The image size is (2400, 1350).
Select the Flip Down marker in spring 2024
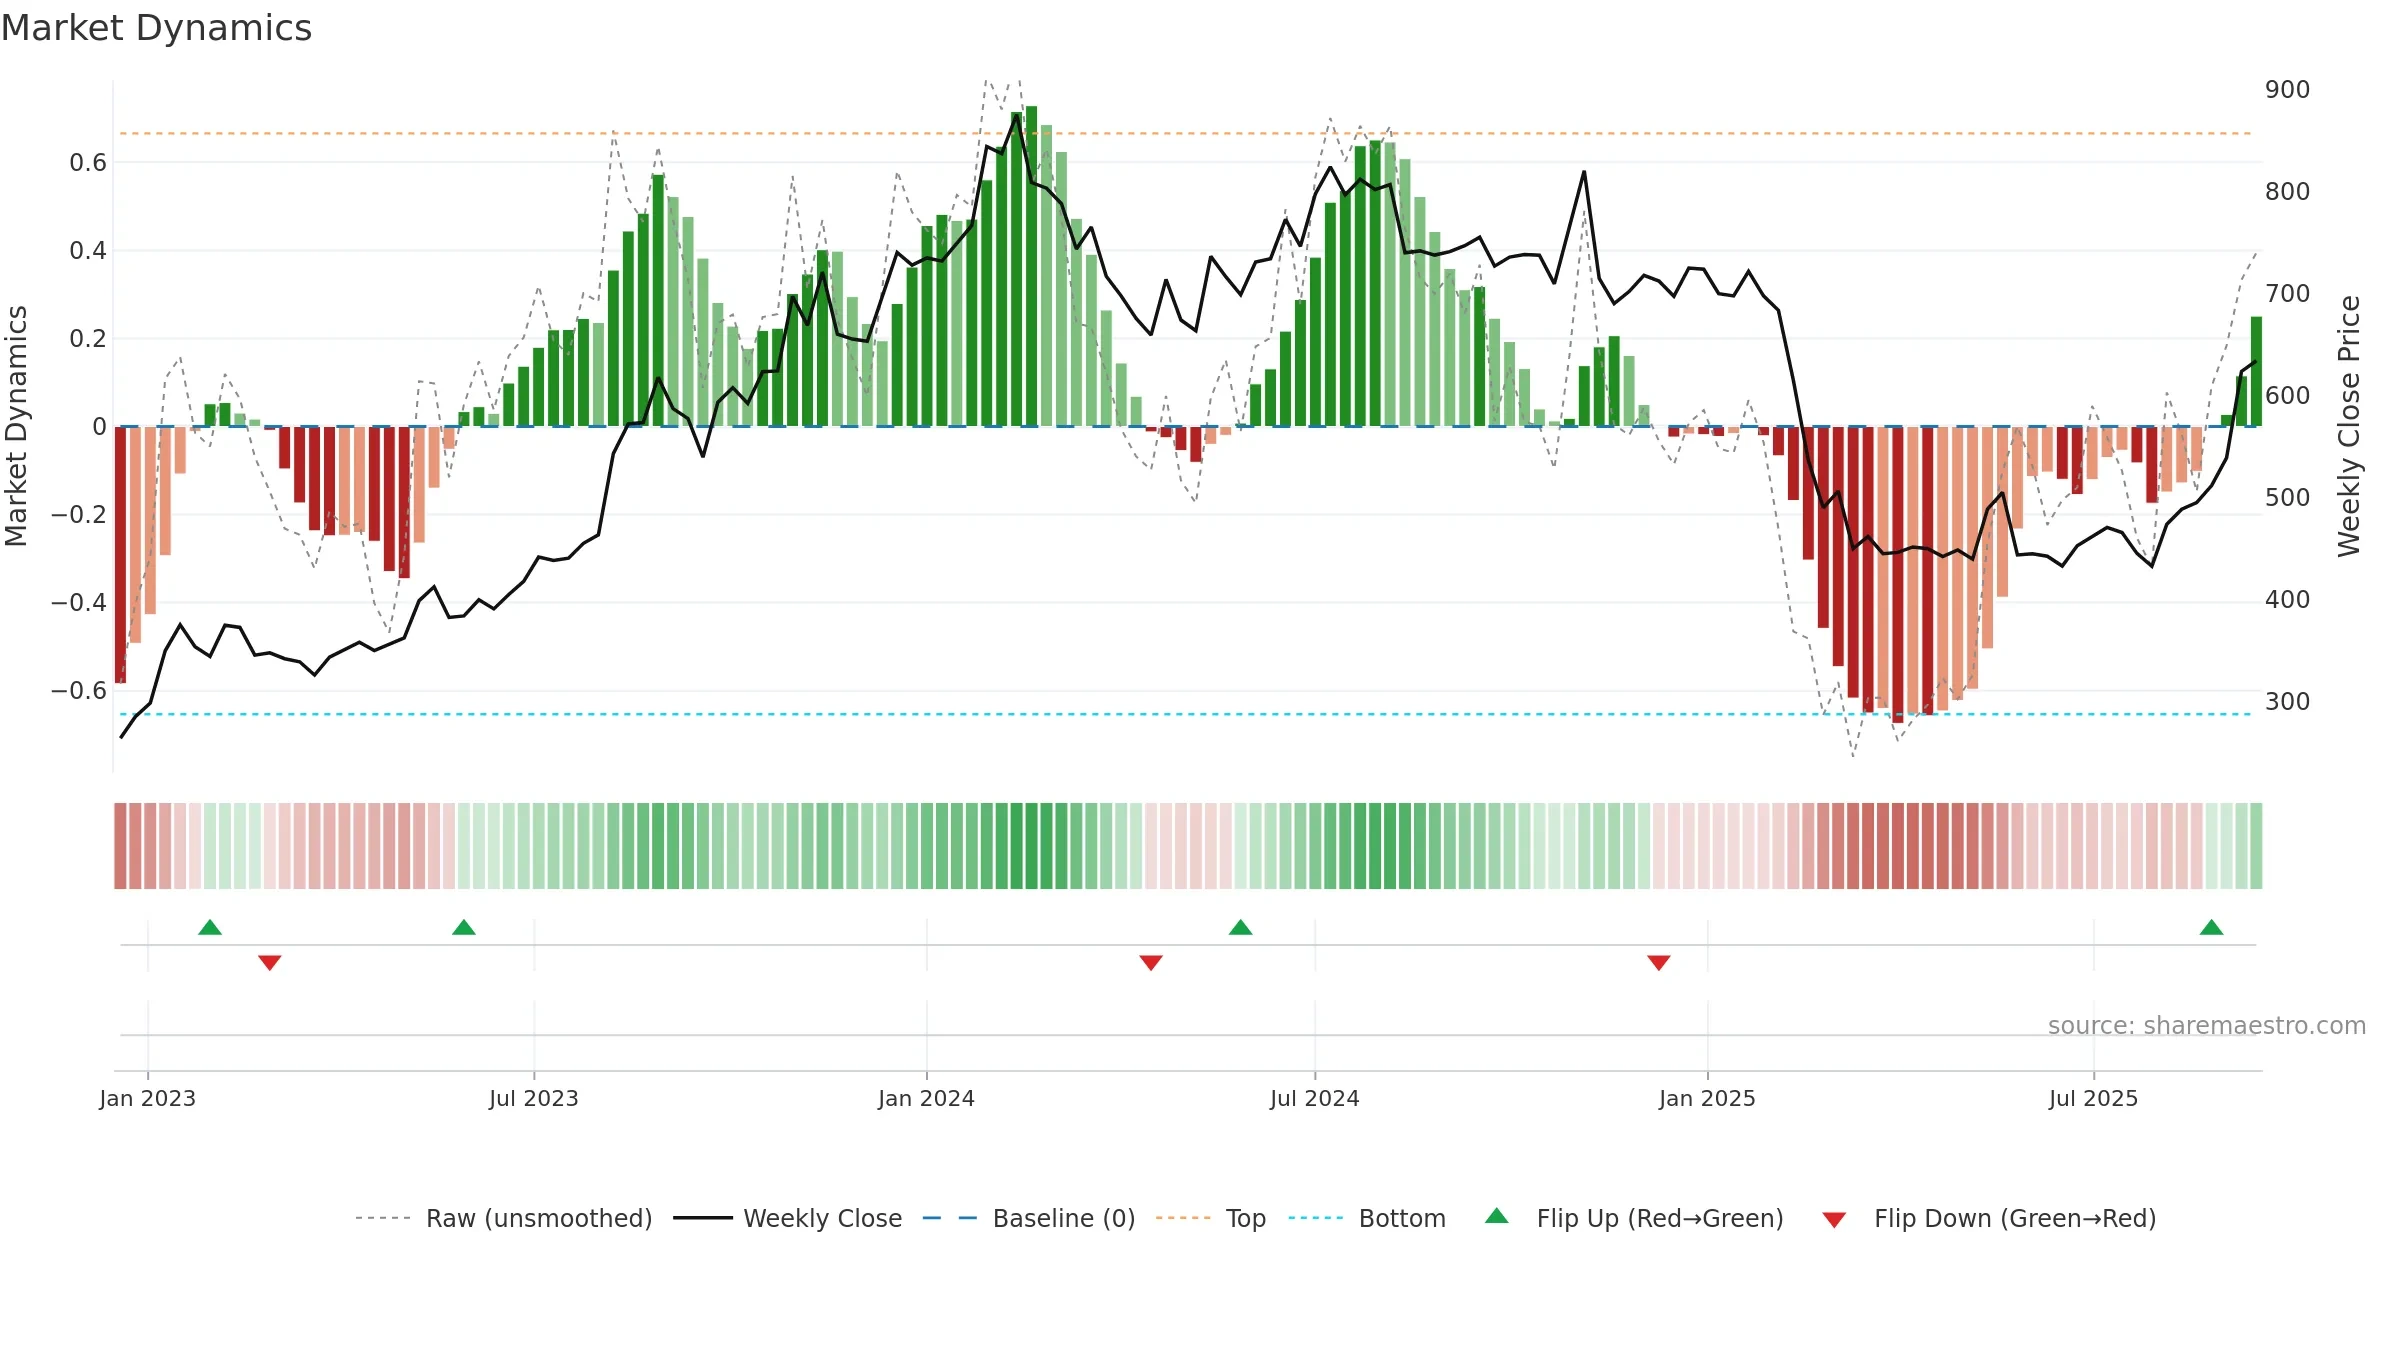coord(1151,962)
